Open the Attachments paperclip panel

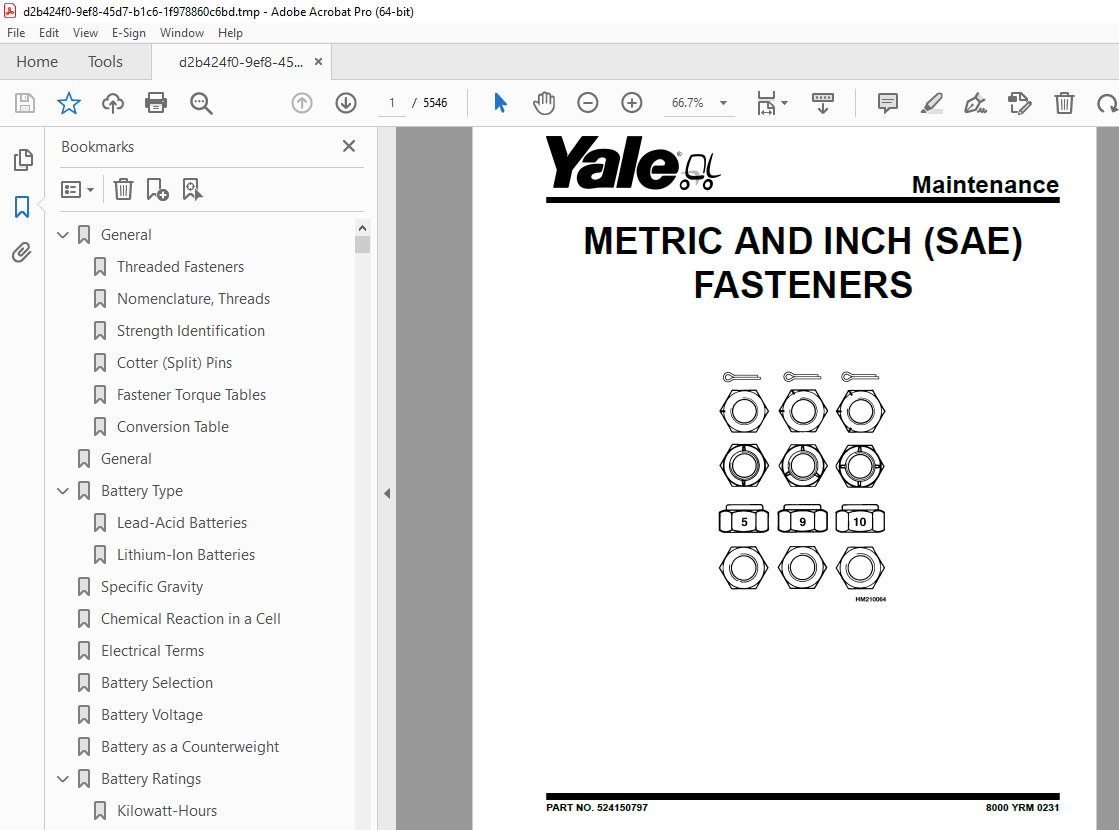(x=21, y=253)
